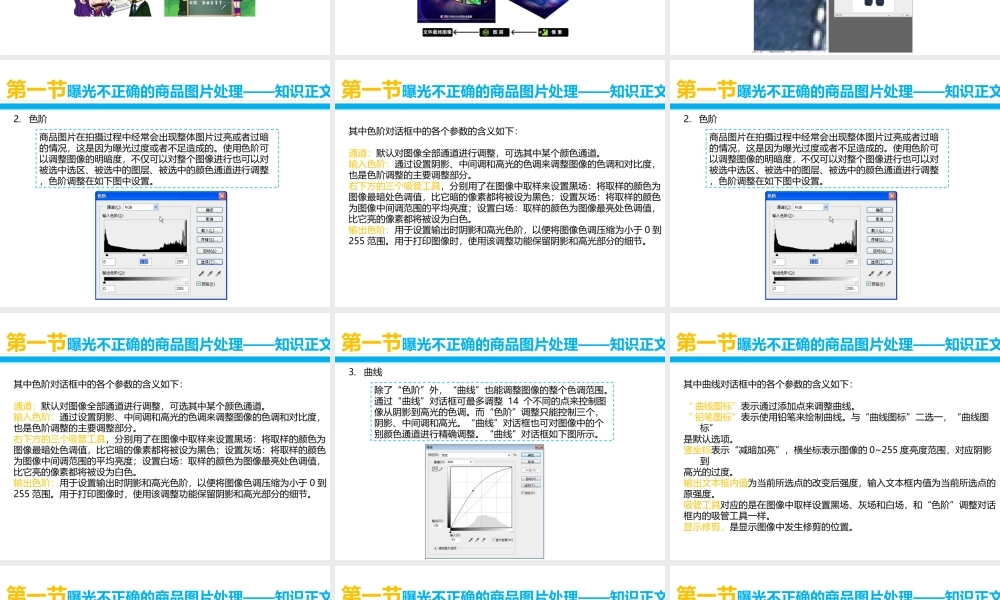Select the white point eyedropper in the Levels dialog
Viewport: 1000px width, 600px height.
point(219,273)
